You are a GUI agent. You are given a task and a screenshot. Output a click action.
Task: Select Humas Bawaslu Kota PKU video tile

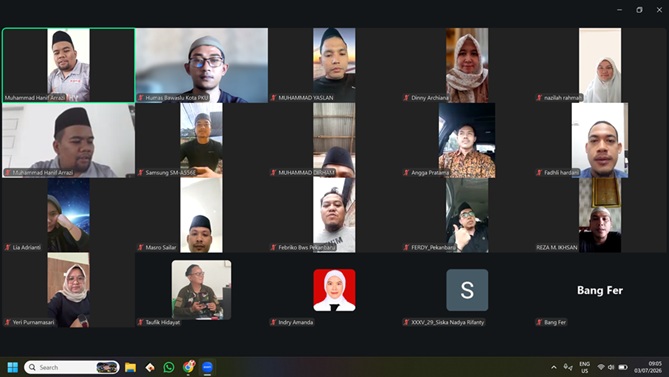[202, 65]
